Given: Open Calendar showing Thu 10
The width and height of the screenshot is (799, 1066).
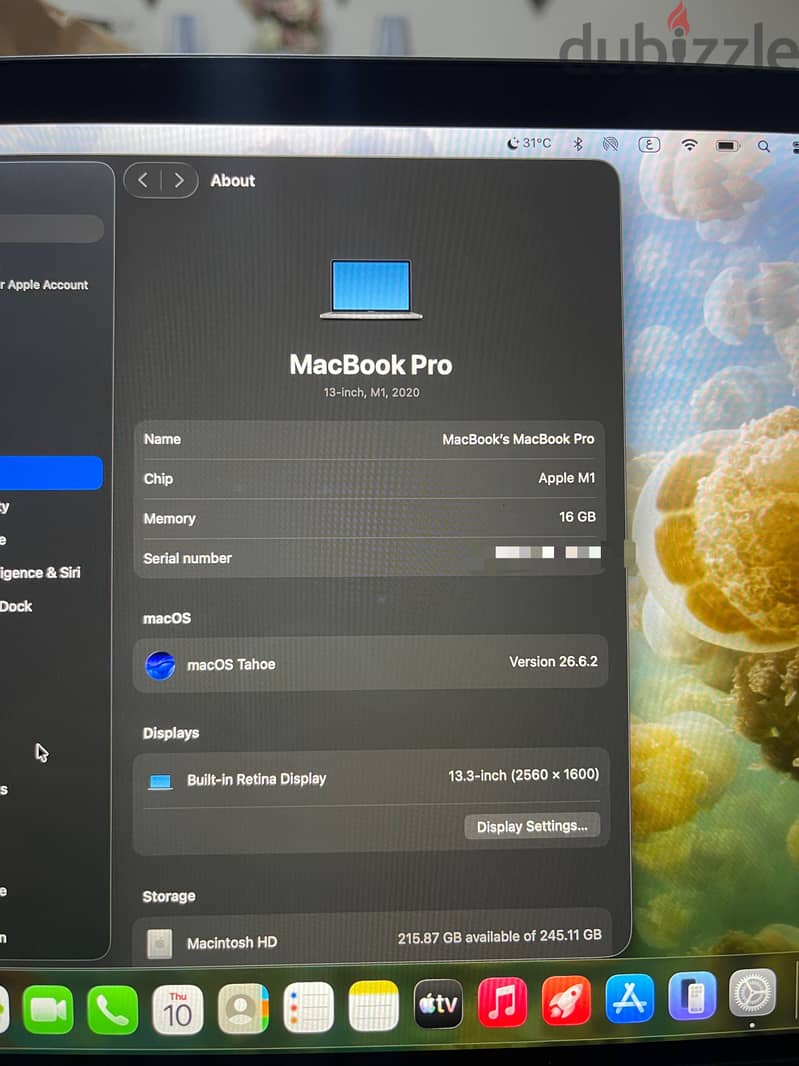Looking at the screenshot, I should tap(177, 1010).
